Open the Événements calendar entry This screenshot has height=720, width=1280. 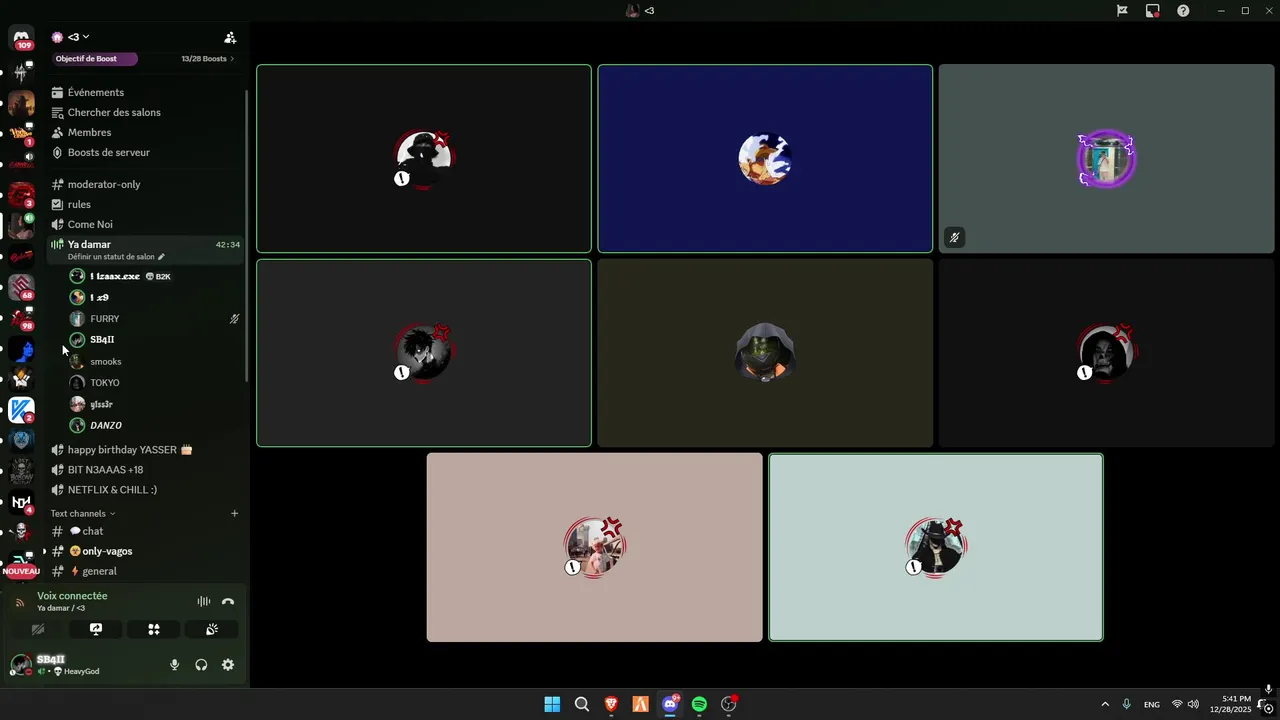96,92
